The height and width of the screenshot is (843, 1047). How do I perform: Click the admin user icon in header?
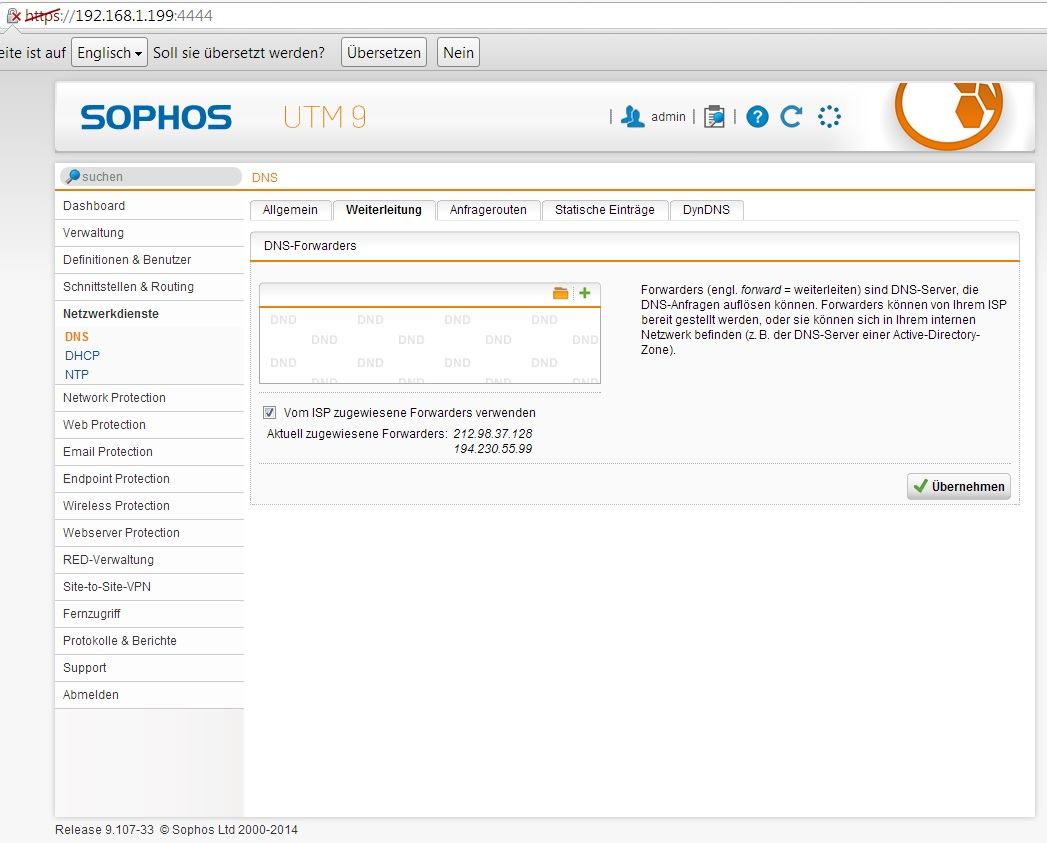[x=632, y=116]
